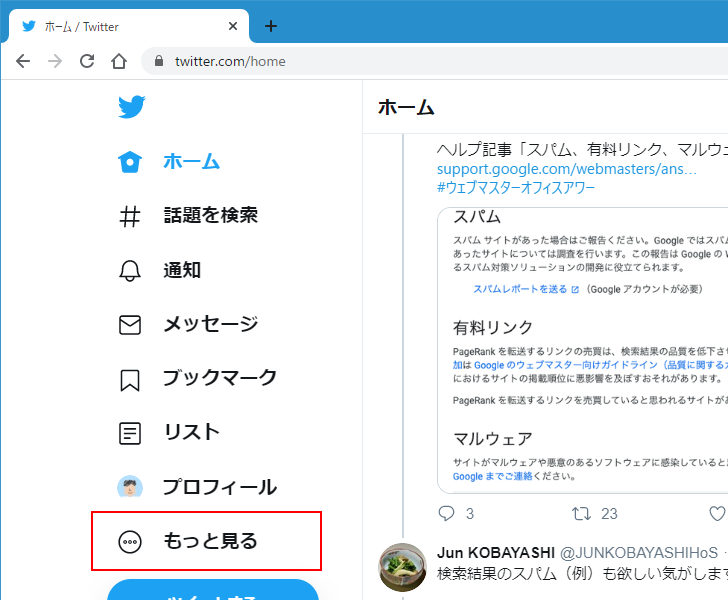Viewport: 728px width, 600px height.
Task: Click the bell notifications icon
Action: point(130,270)
